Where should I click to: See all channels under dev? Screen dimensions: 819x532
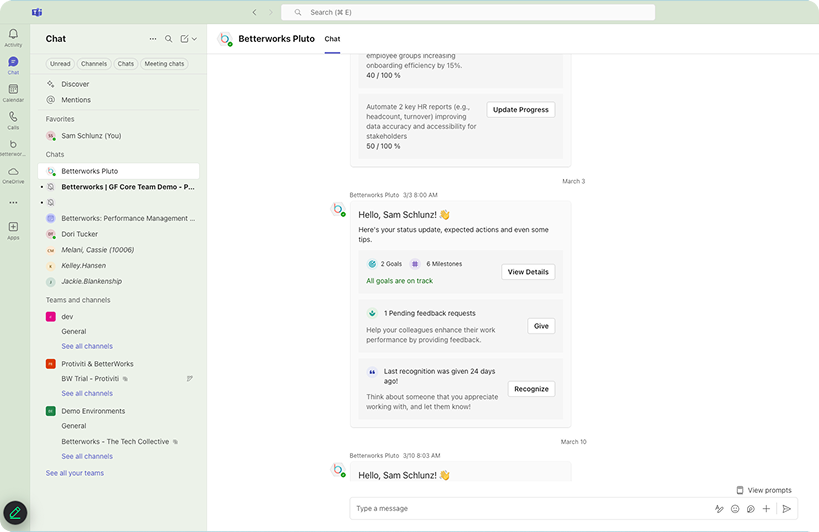tap(87, 346)
